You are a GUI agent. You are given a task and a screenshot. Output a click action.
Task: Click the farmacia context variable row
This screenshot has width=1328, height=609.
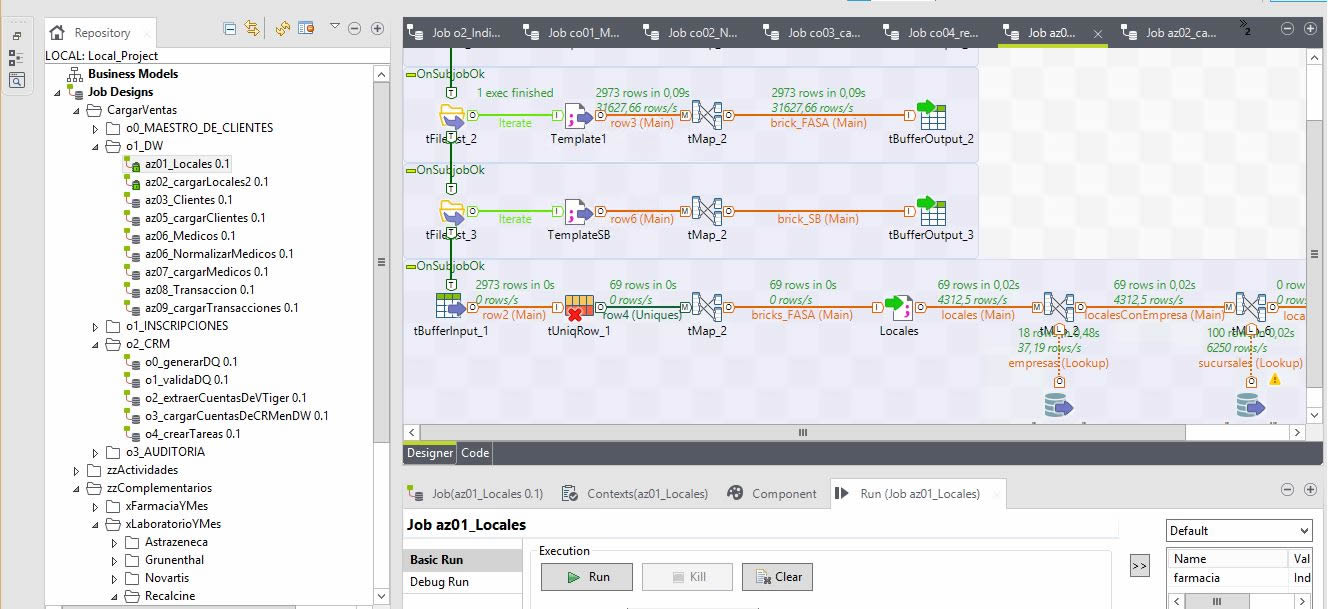1239,578
